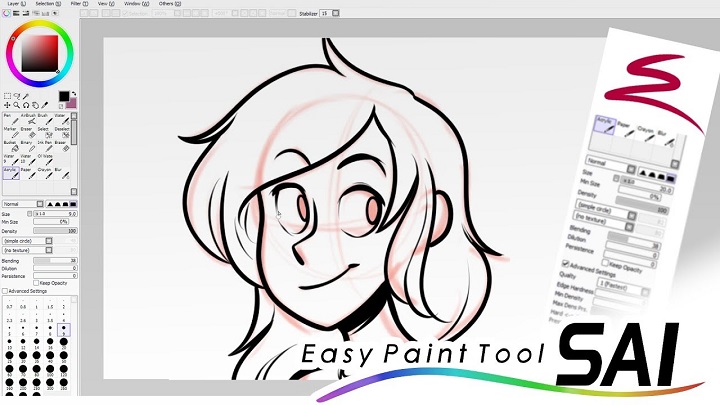This screenshot has width=720, height=405.
Task: Swap foreground and background colors
Action: (73, 94)
